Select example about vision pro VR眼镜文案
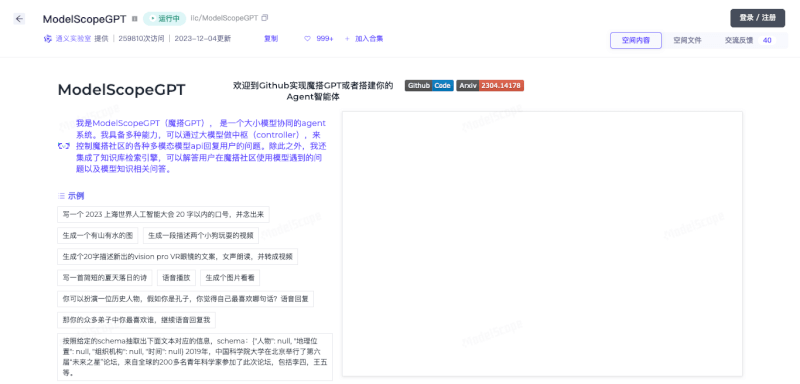 (177, 257)
